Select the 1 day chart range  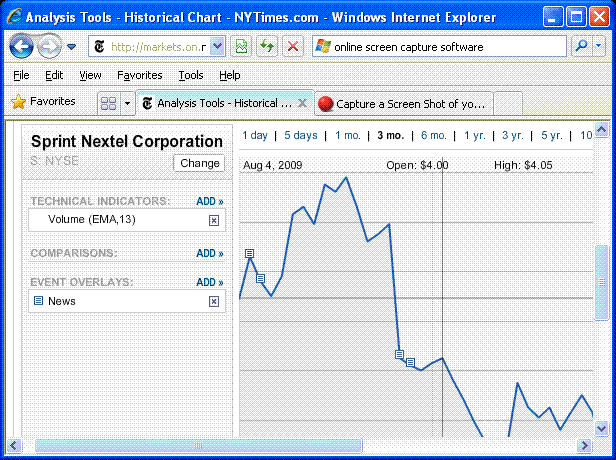point(255,136)
